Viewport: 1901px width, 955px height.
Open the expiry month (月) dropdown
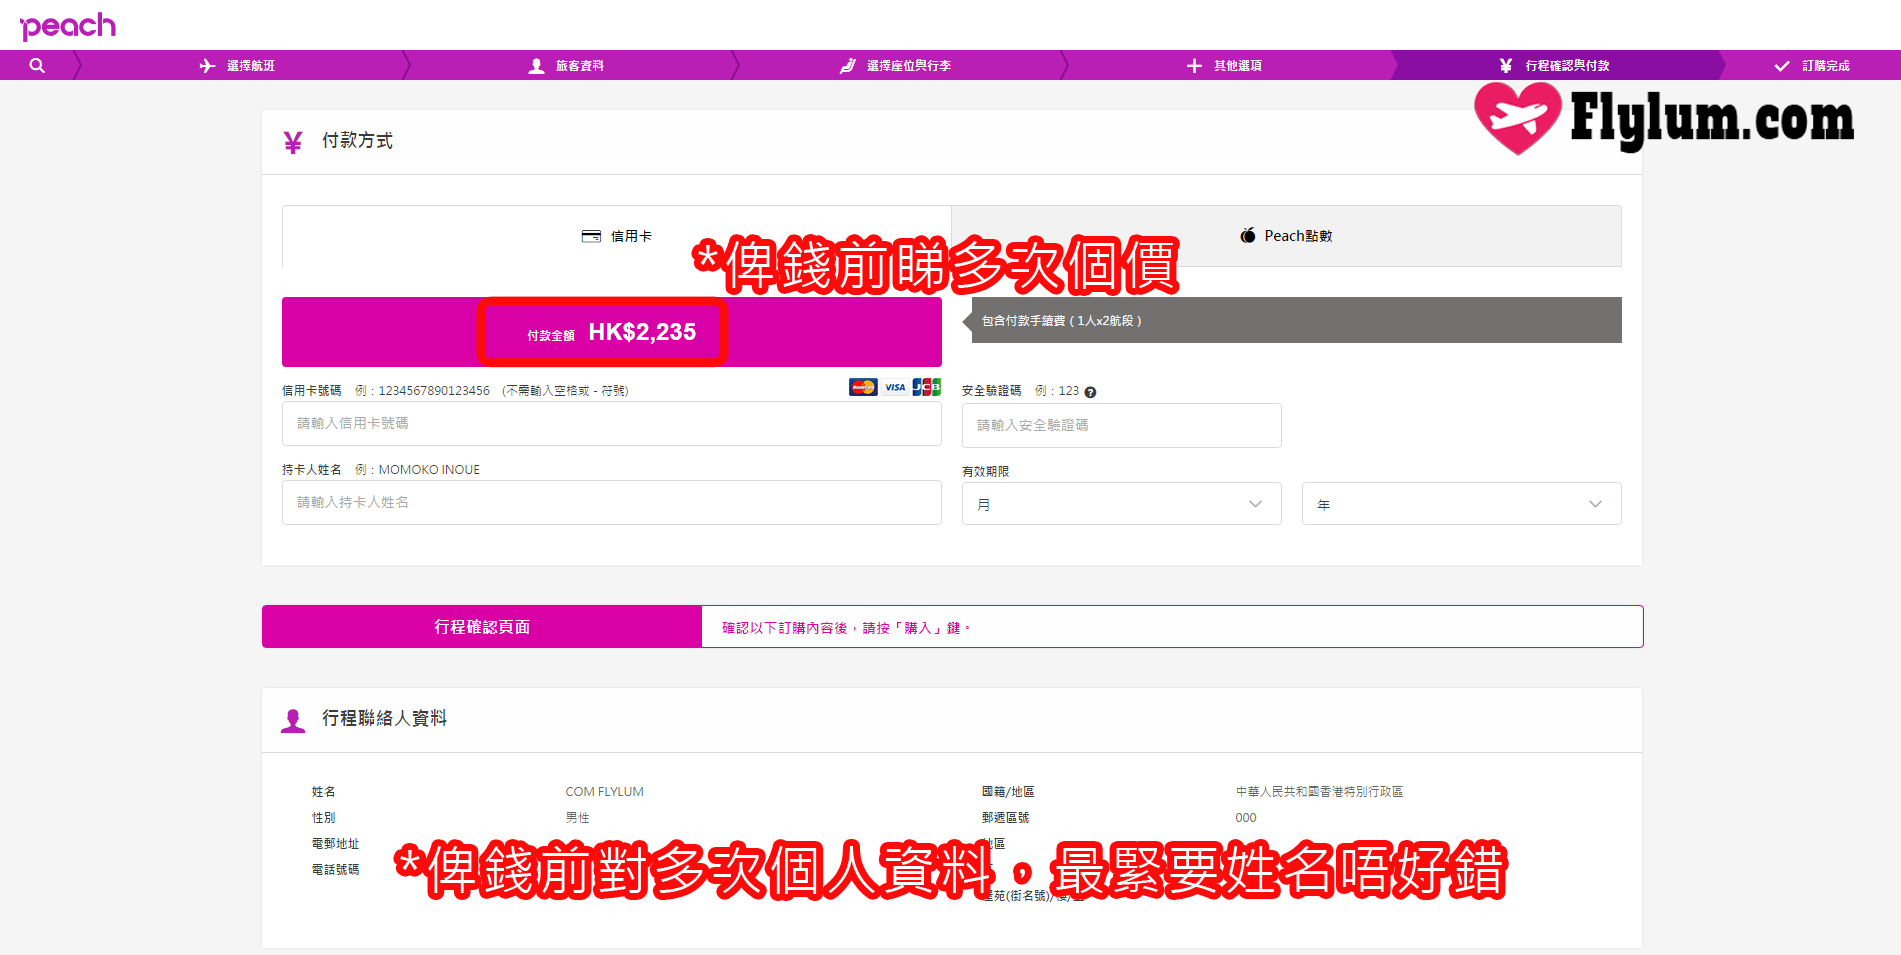click(1121, 504)
